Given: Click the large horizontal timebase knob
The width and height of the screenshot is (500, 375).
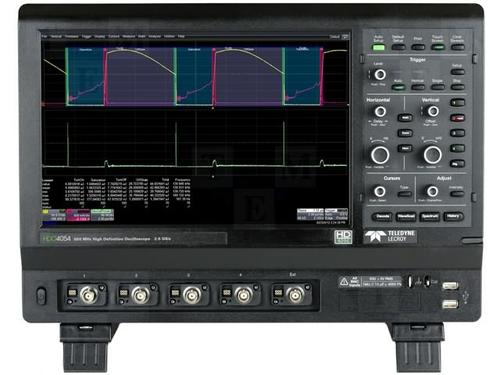Looking at the screenshot, I should [x=380, y=155].
